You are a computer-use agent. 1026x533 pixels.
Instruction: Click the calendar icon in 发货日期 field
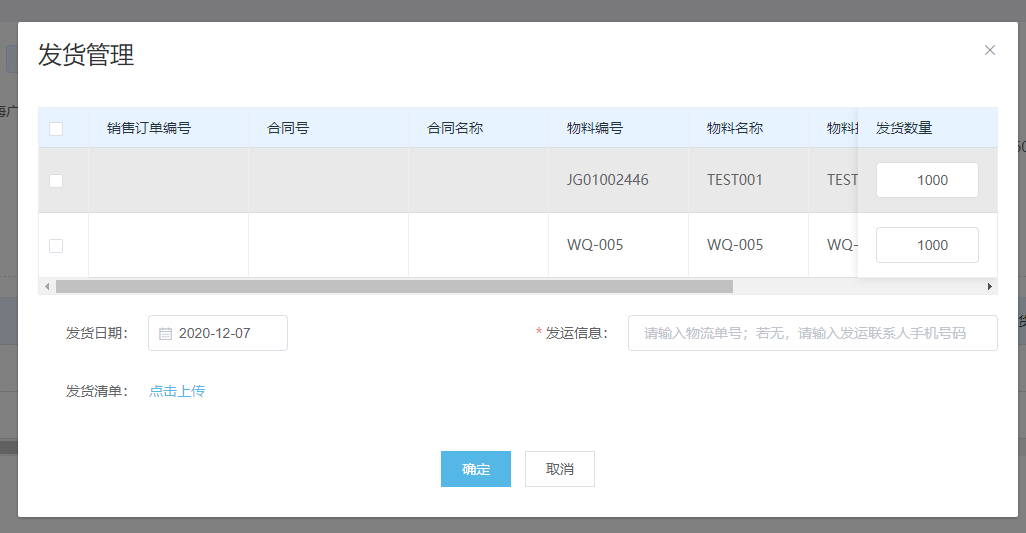point(166,334)
